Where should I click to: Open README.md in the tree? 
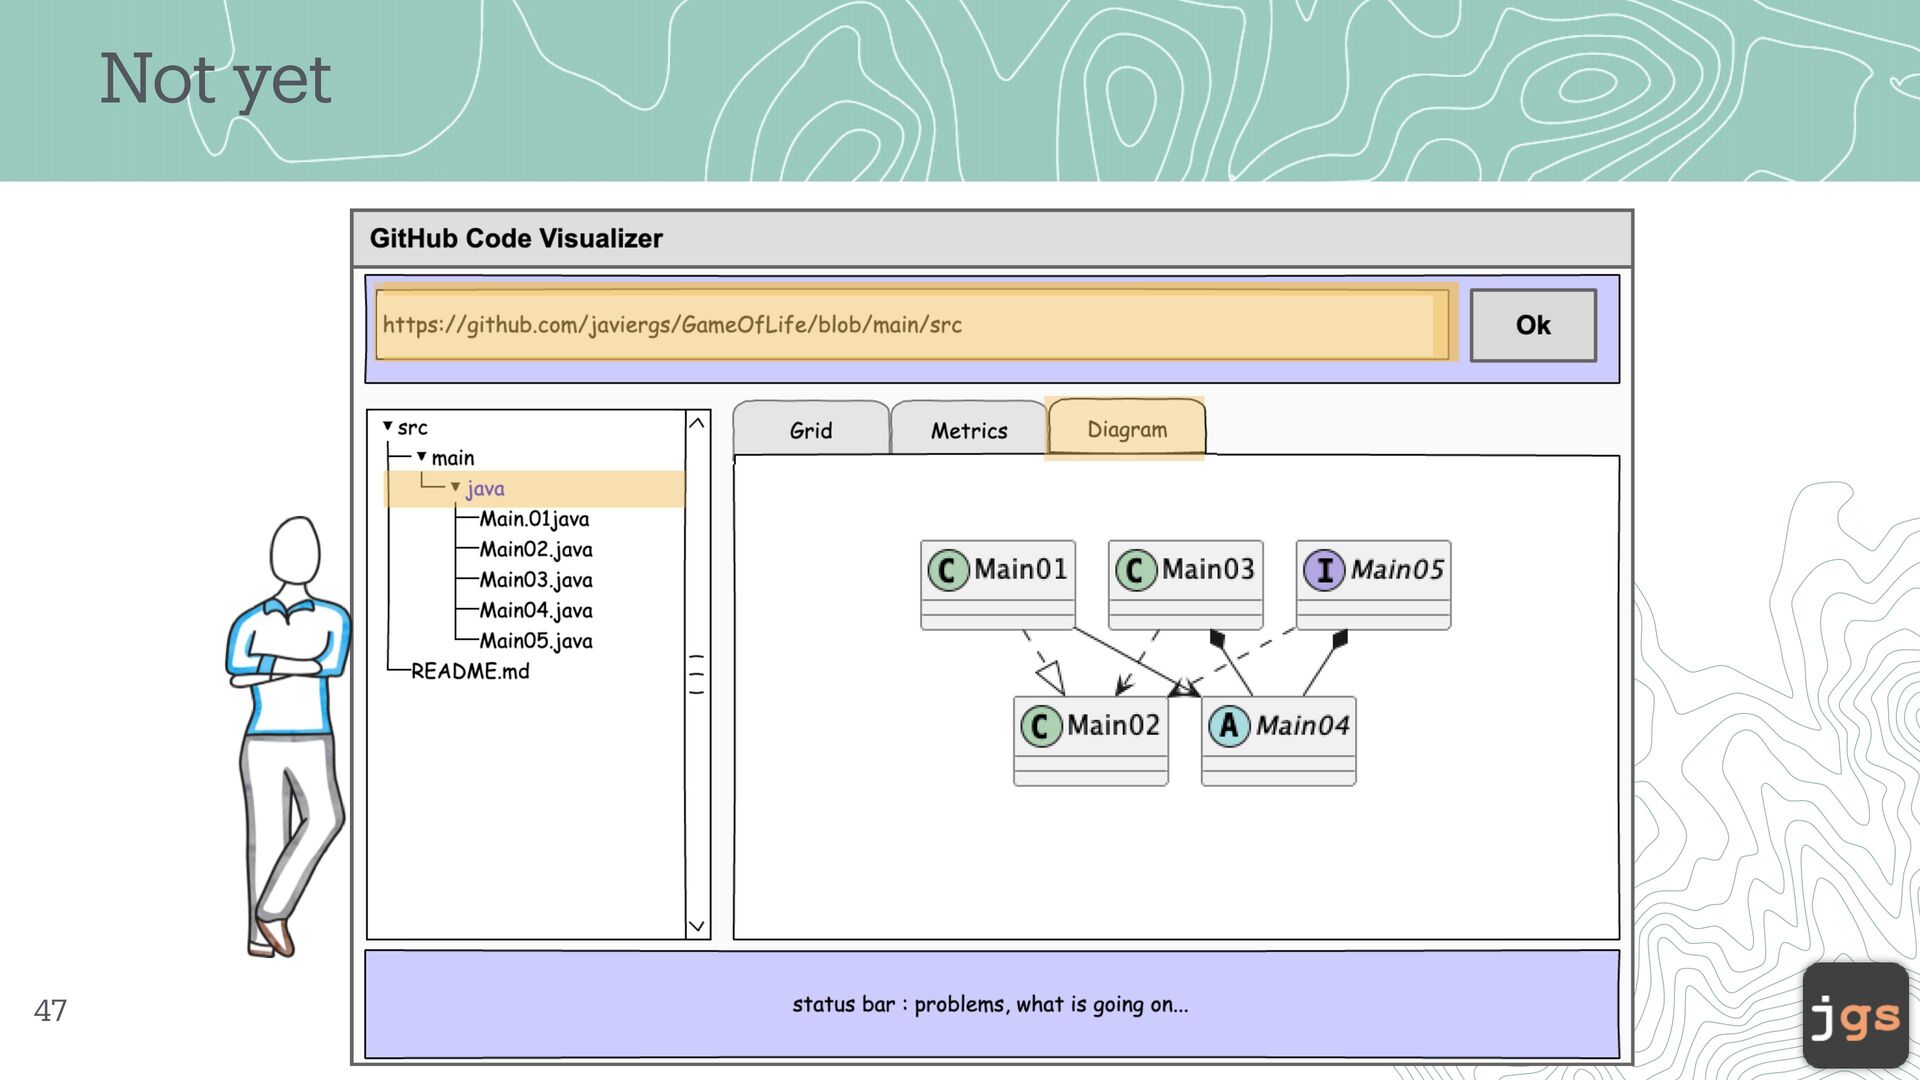[x=470, y=671]
